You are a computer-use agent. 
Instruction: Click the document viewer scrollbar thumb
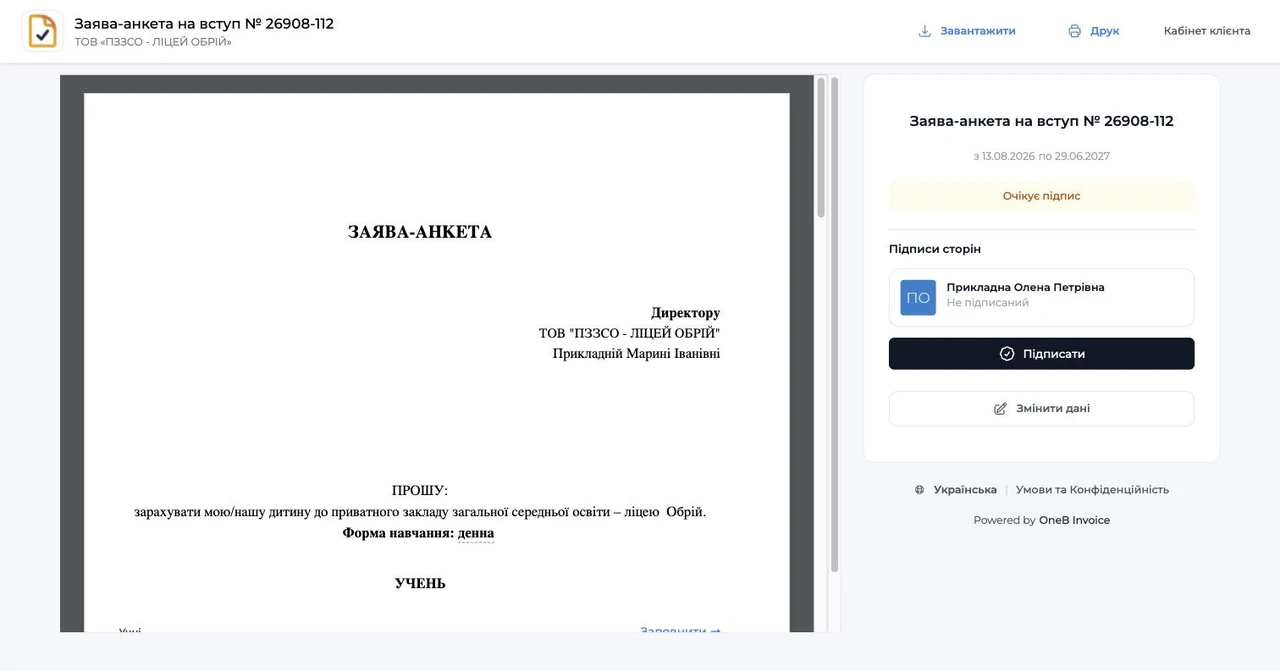(821, 148)
